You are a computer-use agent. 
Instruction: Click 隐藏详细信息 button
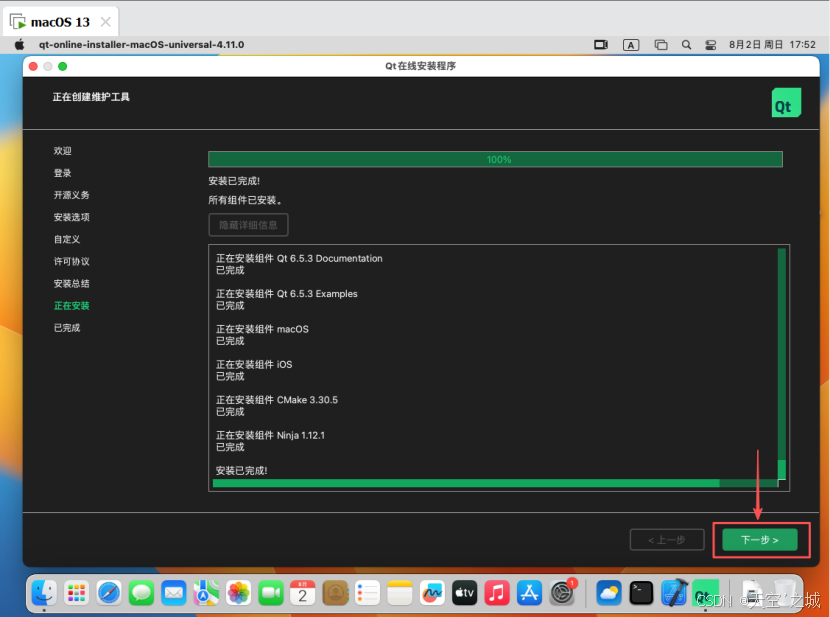click(248, 225)
